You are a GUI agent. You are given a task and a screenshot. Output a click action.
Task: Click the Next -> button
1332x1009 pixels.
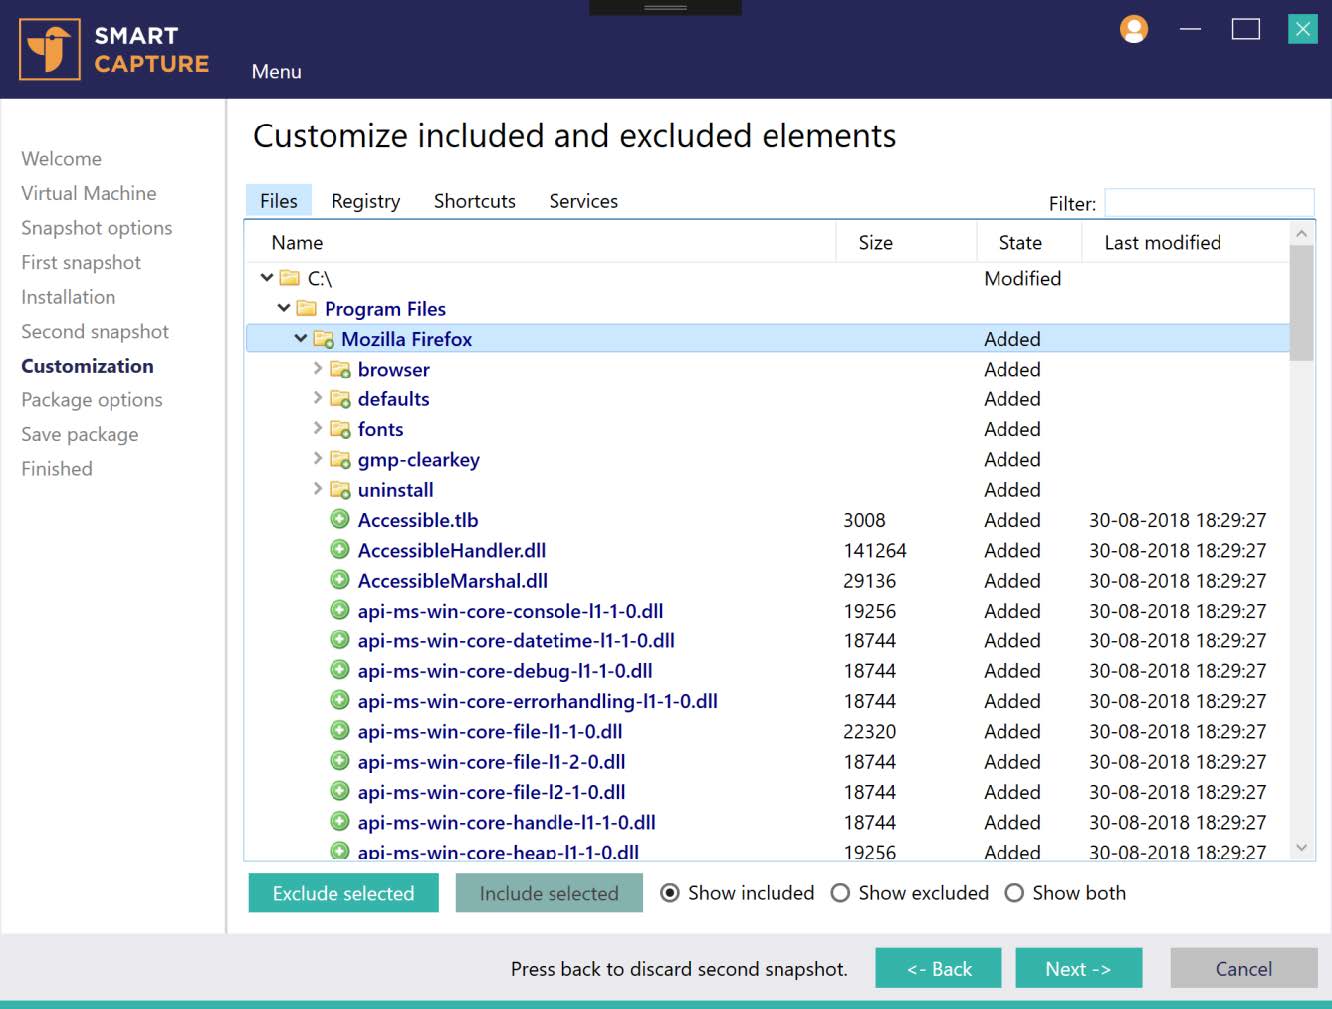1078,969
